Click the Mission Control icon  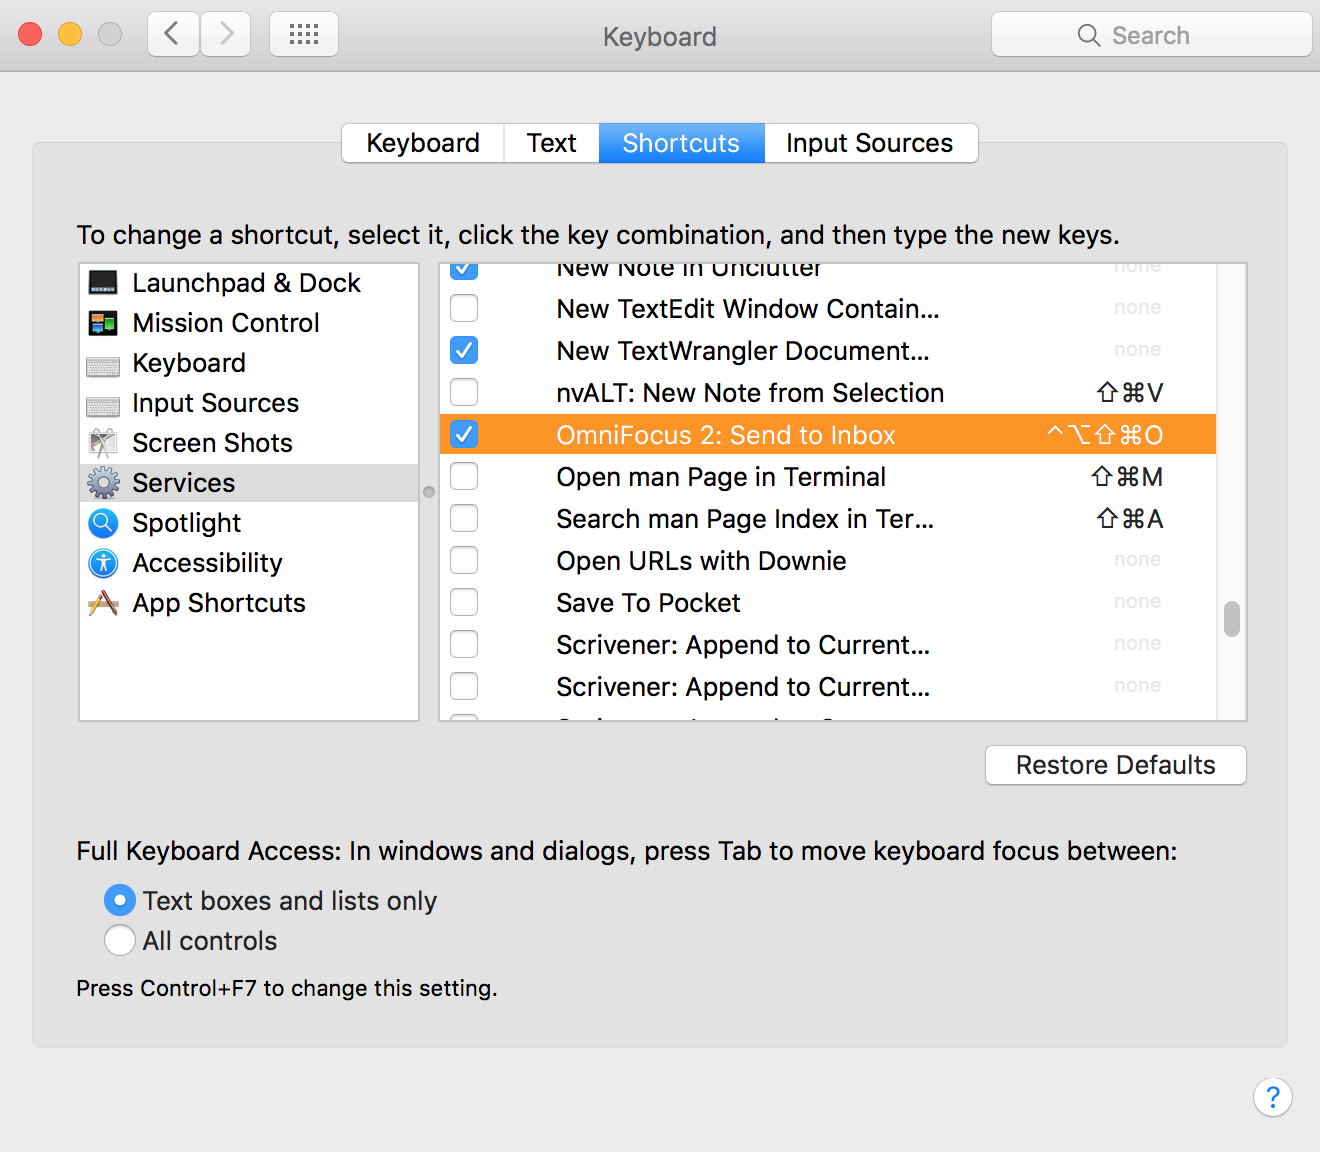point(103,323)
